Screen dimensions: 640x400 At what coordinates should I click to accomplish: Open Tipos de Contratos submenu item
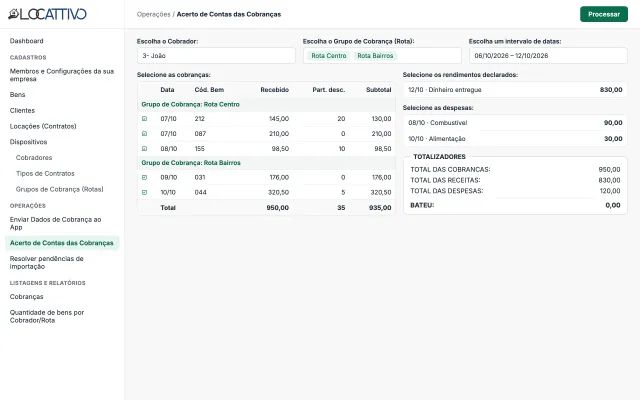click(x=45, y=173)
